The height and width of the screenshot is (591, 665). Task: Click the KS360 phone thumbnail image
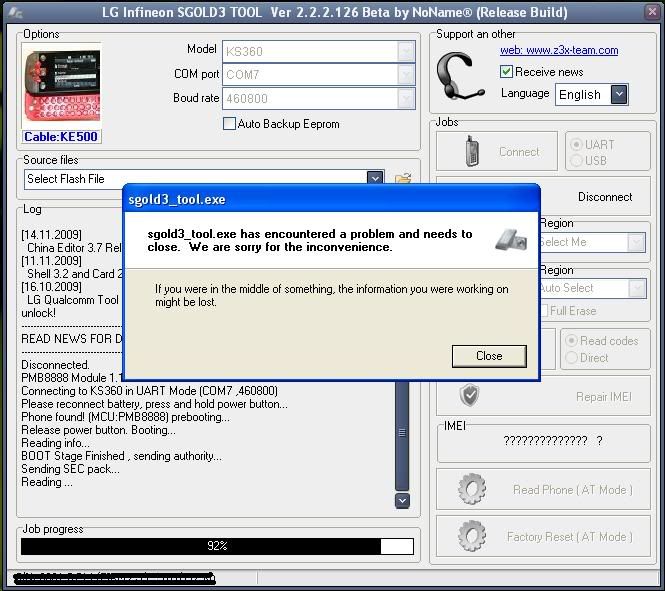click(x=62, y=86)
